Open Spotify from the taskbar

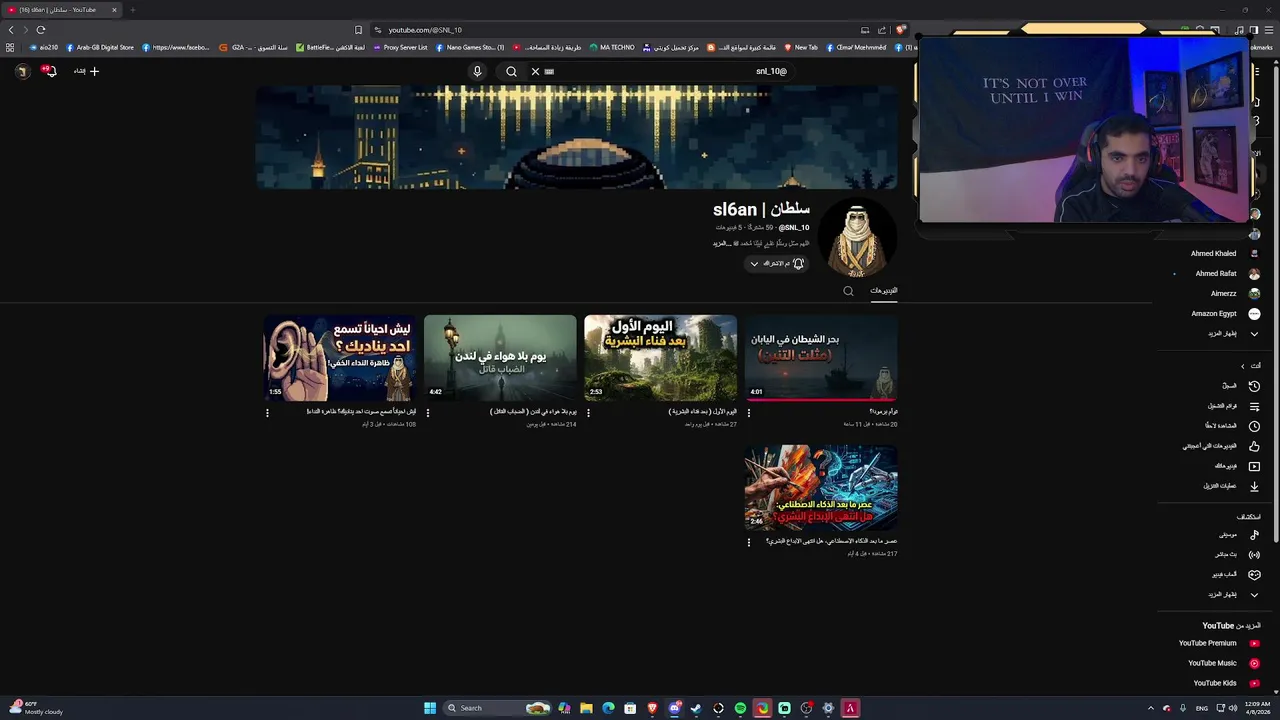[740, 708]
